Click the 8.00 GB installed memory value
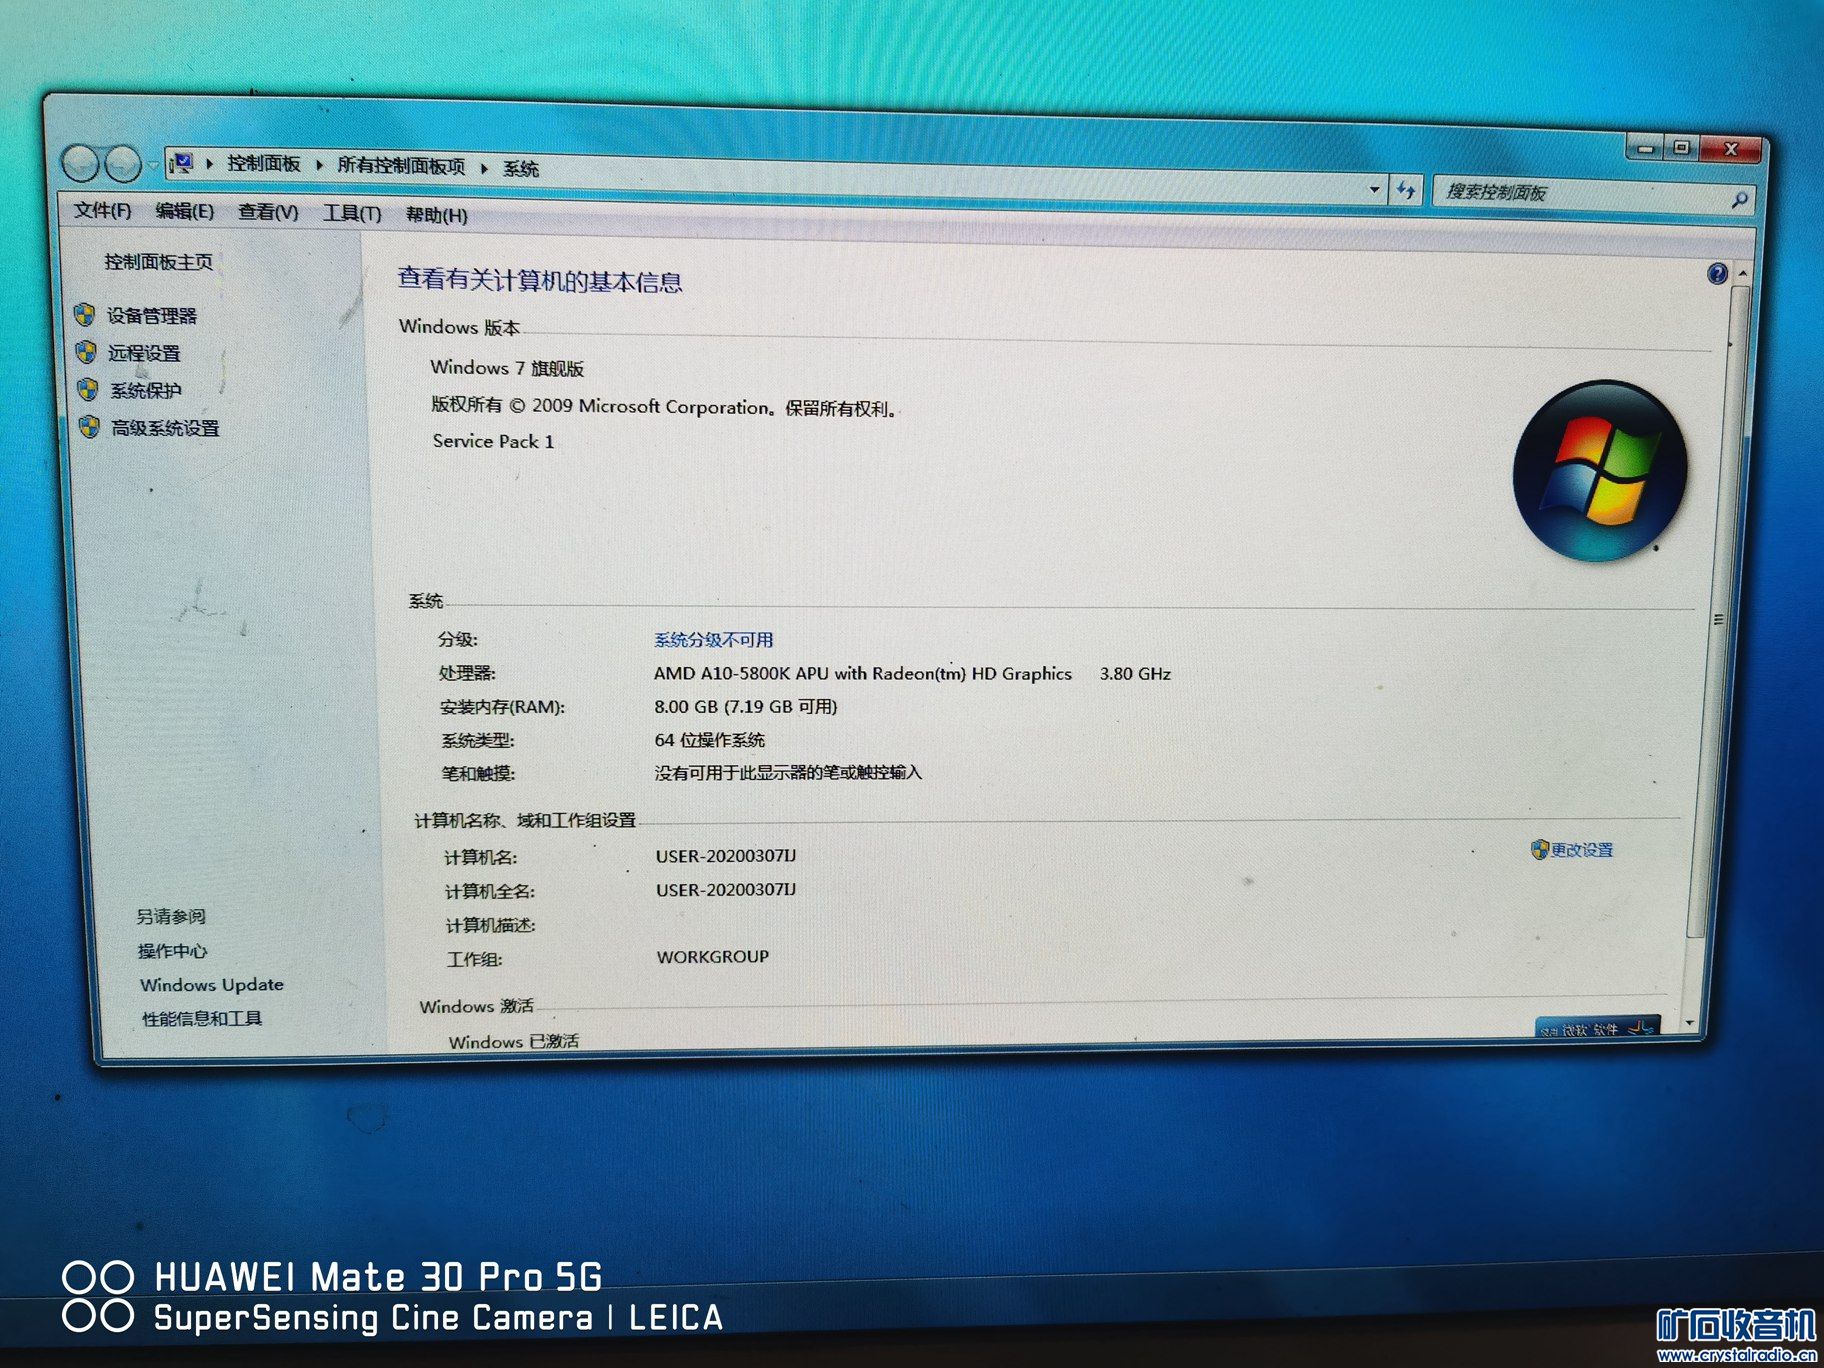 (x=746, y=707)
